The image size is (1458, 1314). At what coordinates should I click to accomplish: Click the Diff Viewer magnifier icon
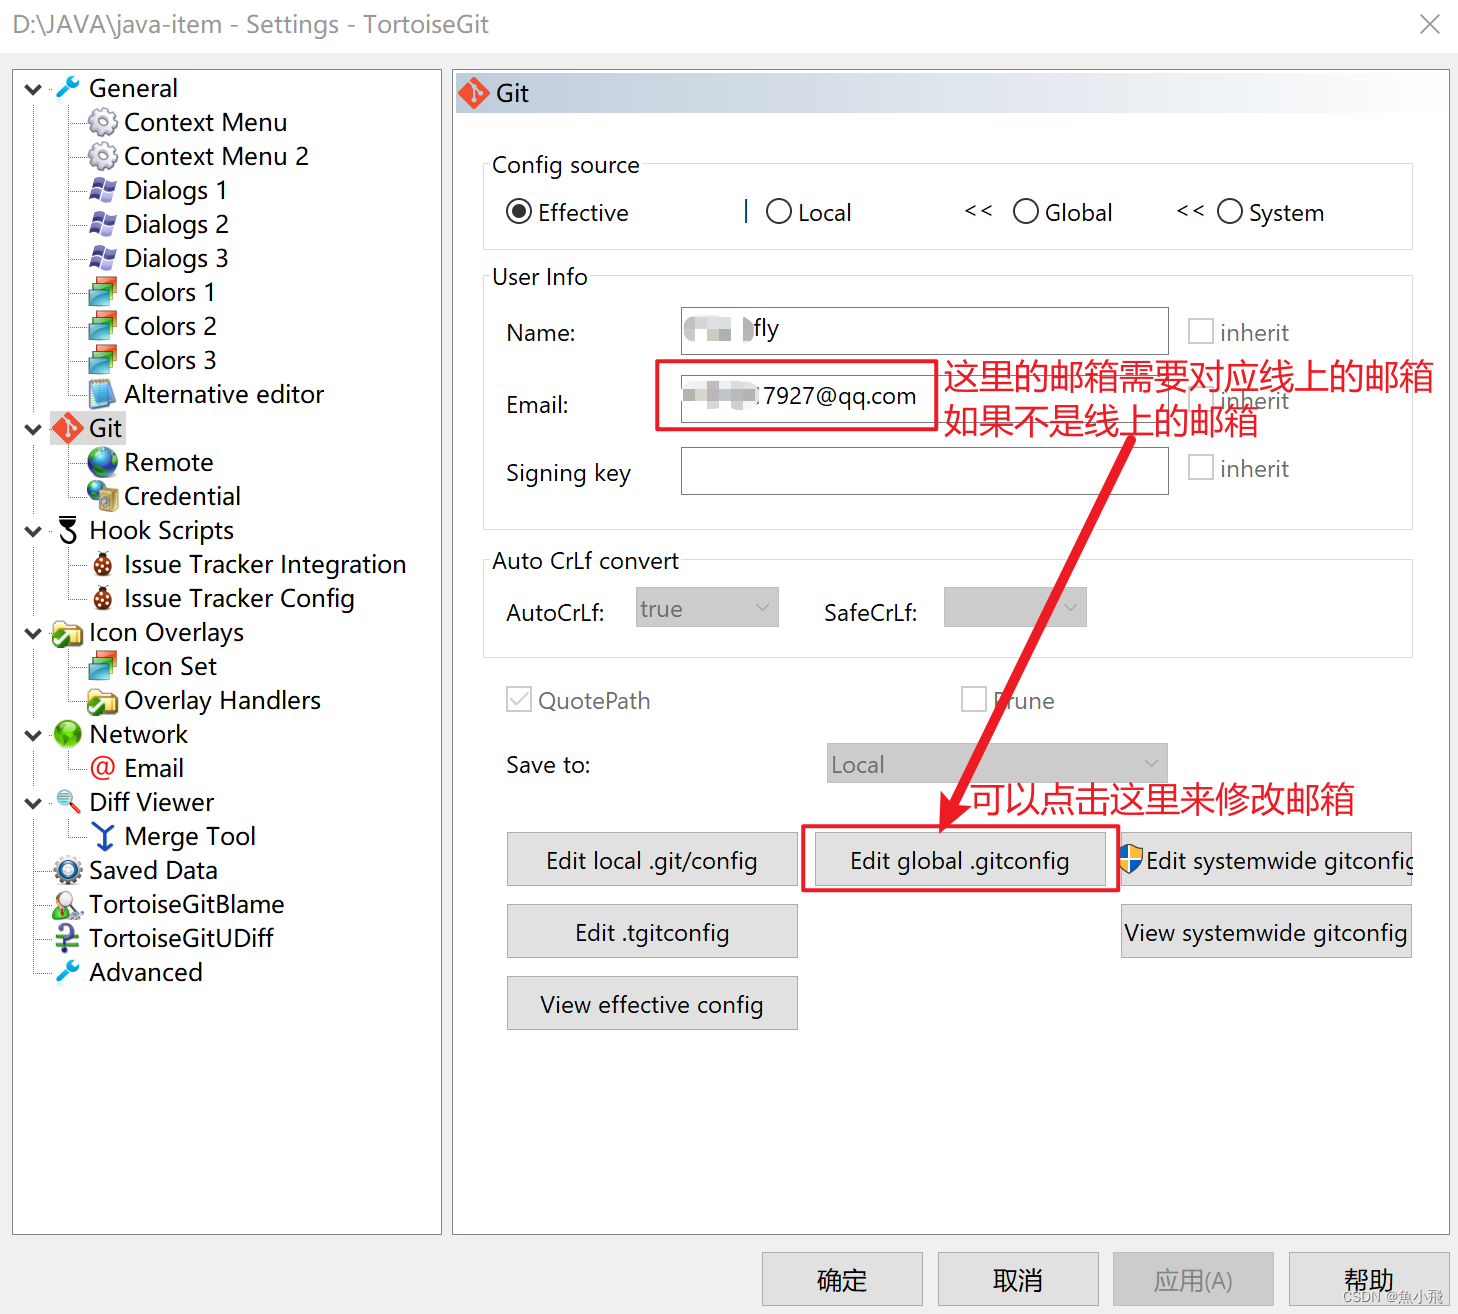(x=68, y=802)
